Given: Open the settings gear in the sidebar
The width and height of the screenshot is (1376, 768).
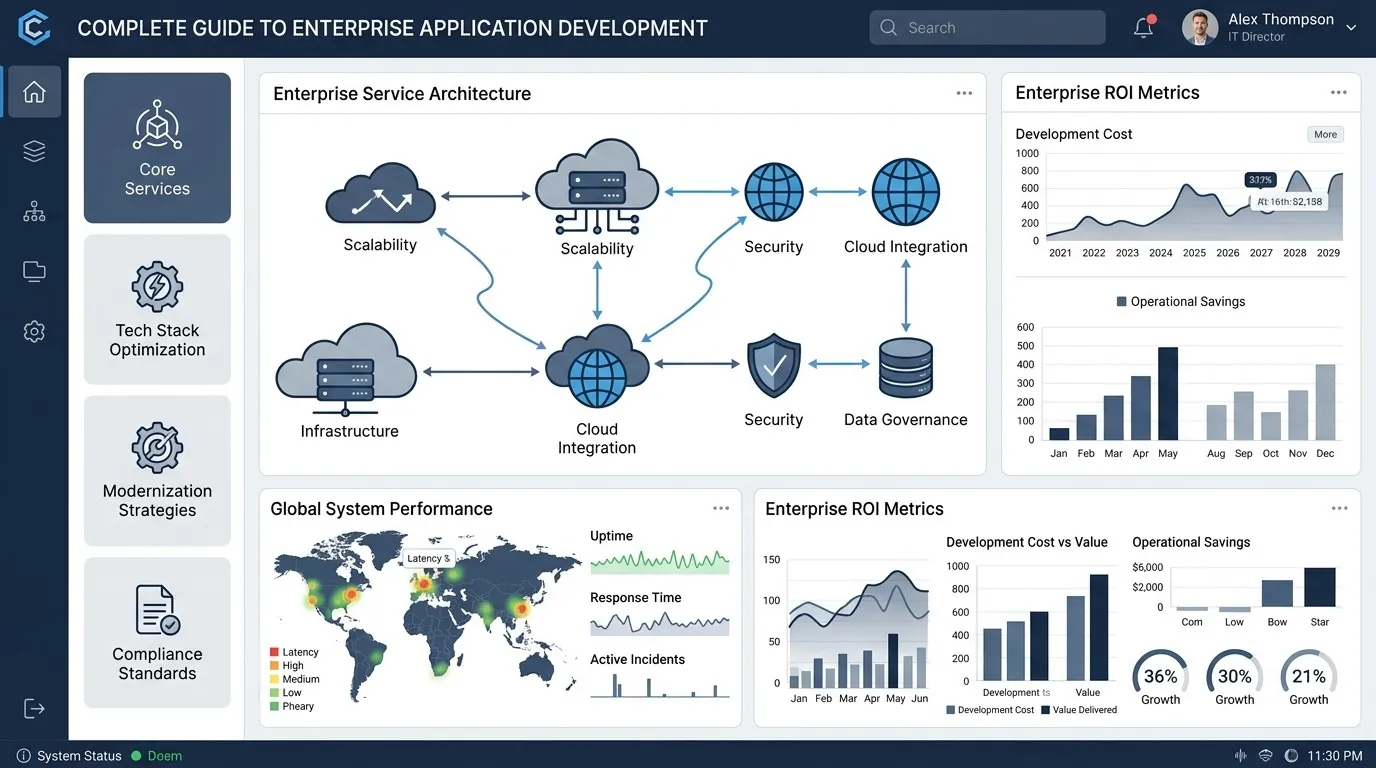Looking at the screenshot, I should coord(34,331).
